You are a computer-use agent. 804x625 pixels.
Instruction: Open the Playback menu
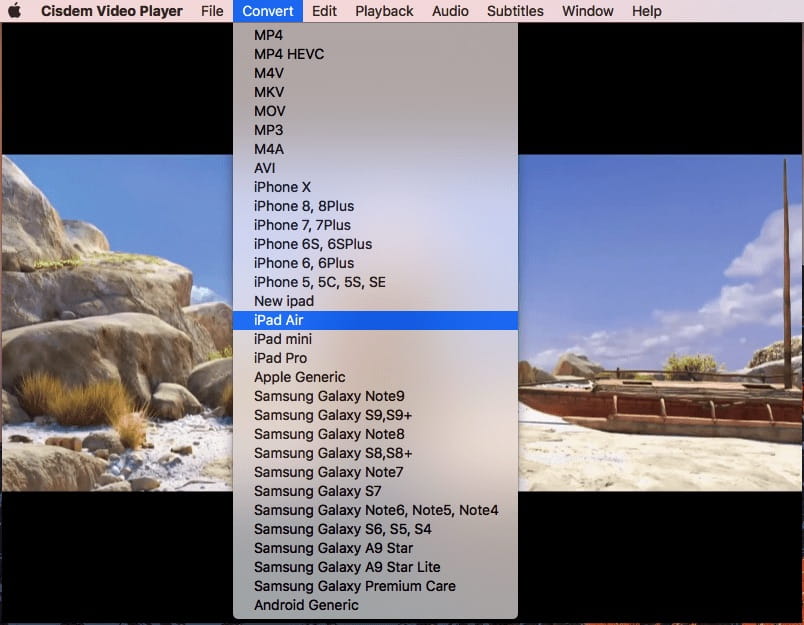pos(384,11)
